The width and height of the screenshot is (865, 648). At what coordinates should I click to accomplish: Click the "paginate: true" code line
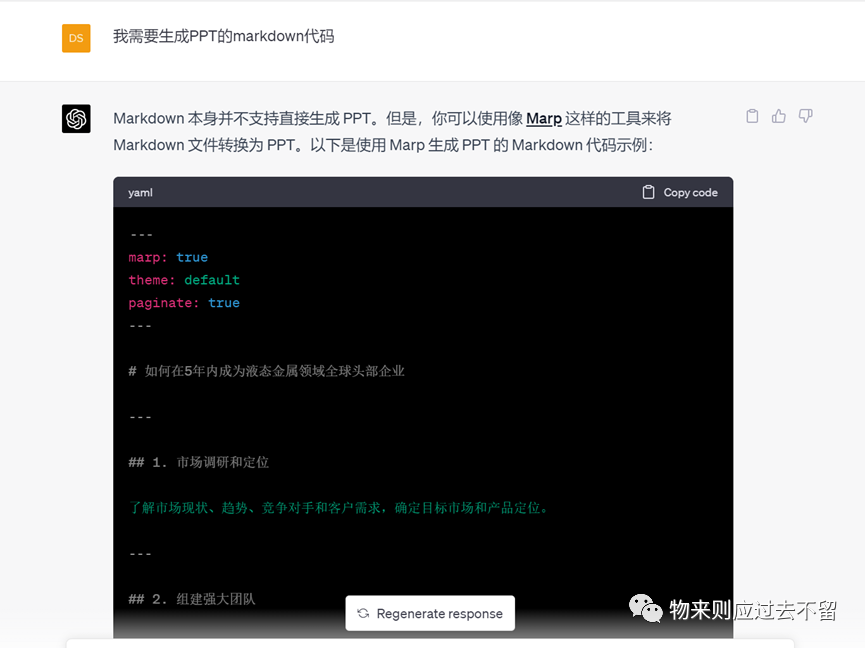tap(184, 303)
